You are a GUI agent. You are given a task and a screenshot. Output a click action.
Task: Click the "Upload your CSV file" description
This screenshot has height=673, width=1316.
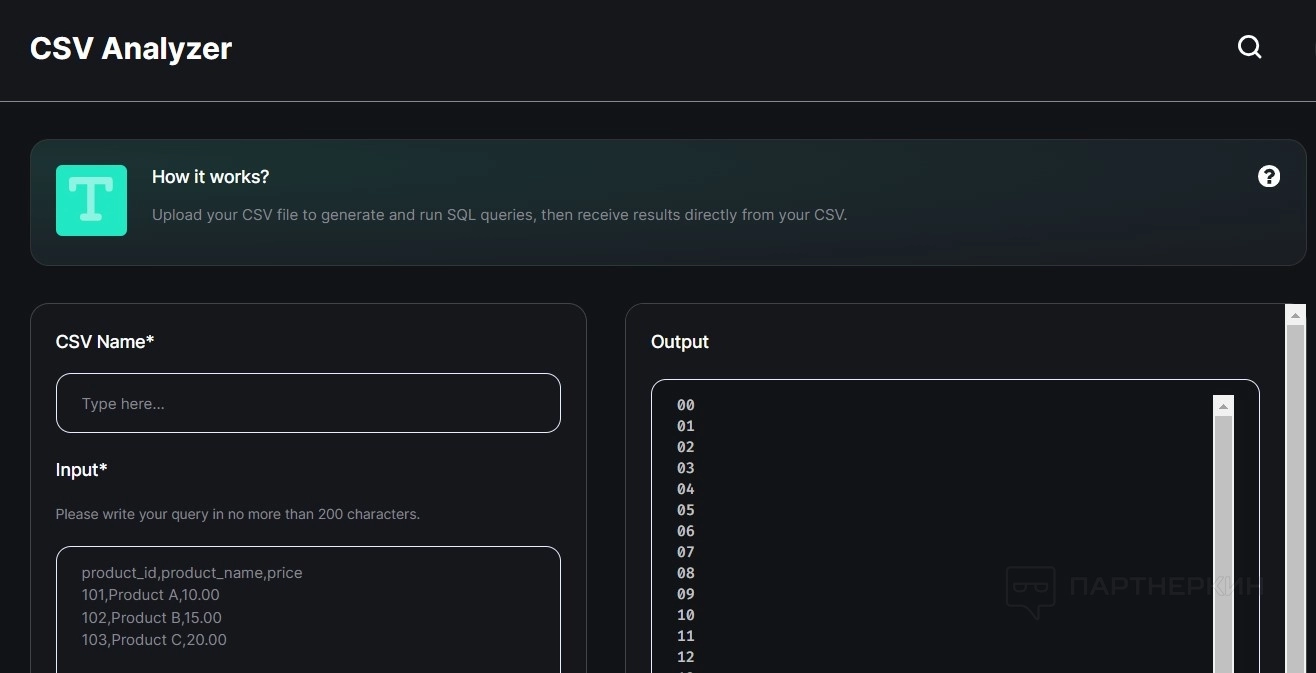coord(499,215)
